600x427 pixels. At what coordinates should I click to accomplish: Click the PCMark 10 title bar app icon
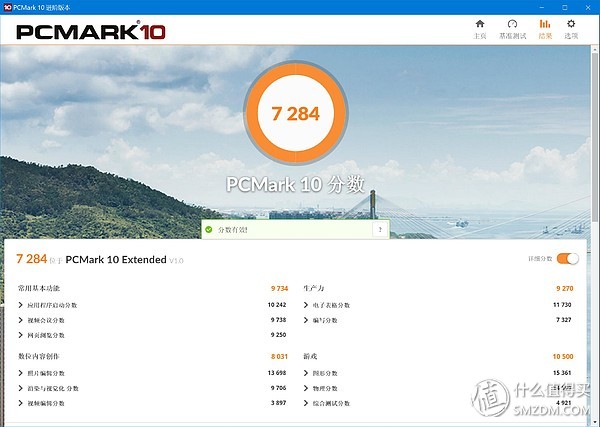pyautogui.click(x=7, y=7)
